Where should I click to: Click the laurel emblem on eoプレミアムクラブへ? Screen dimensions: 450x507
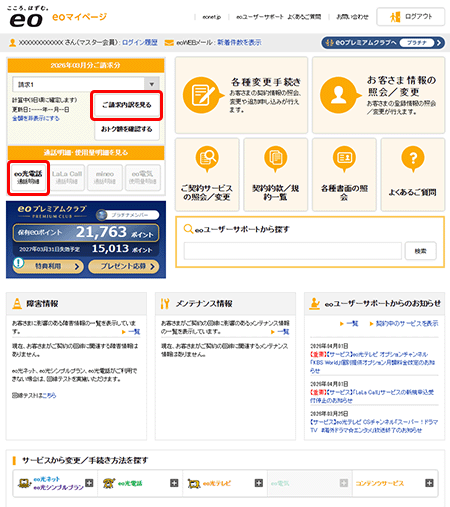tap(329, 43)
